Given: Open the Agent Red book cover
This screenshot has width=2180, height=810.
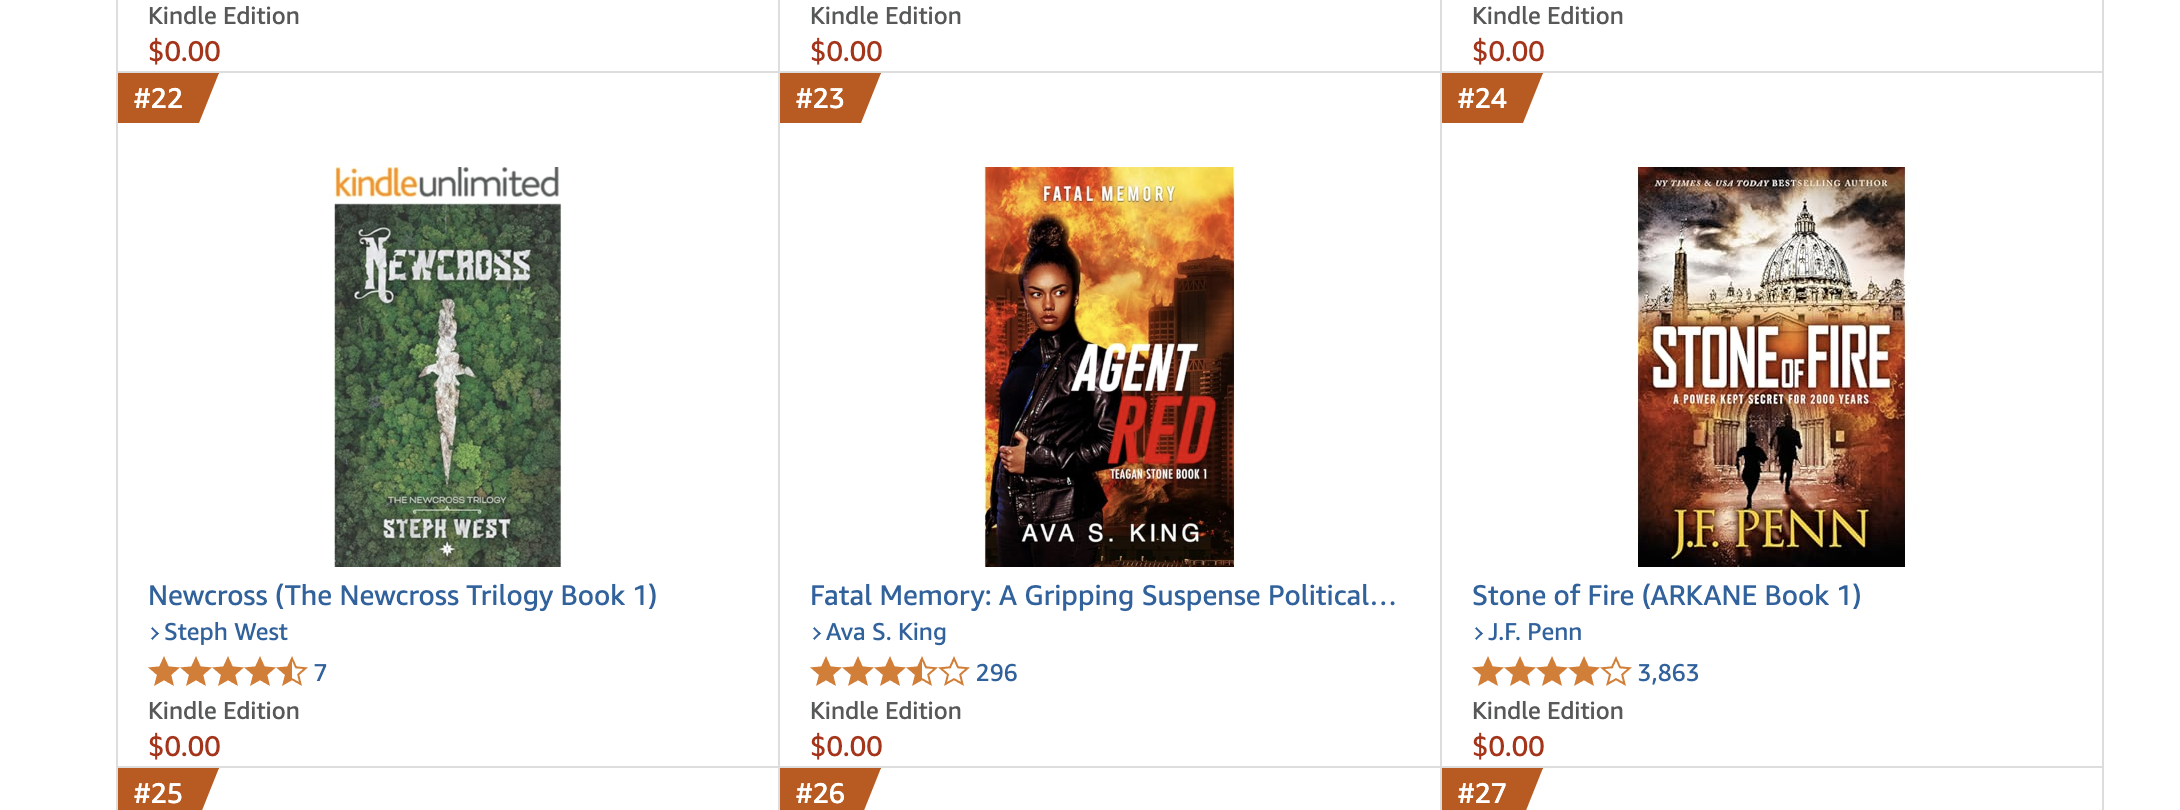Looking at the screenshot, I should pos(1109,367).
